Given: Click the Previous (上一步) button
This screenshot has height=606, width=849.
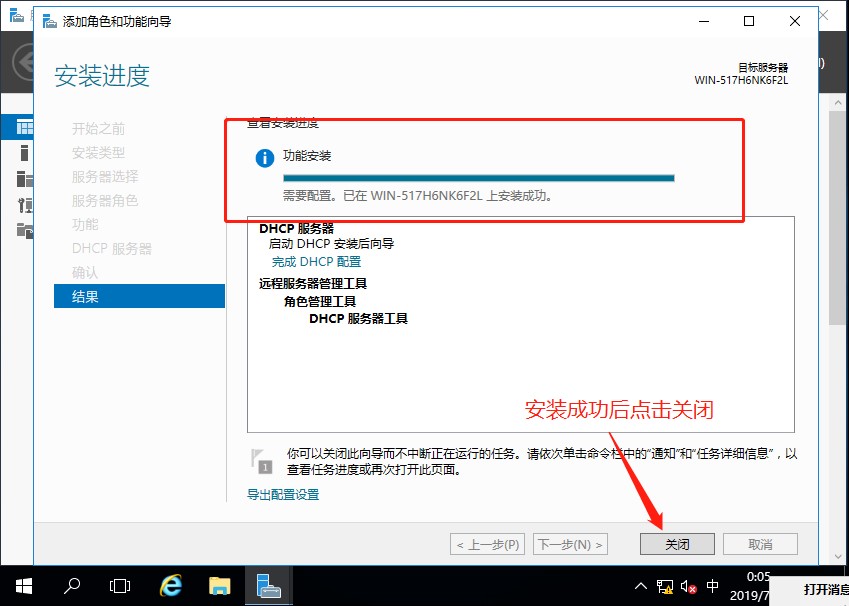Looking at the screenshot, I should [x=488, y=544].
